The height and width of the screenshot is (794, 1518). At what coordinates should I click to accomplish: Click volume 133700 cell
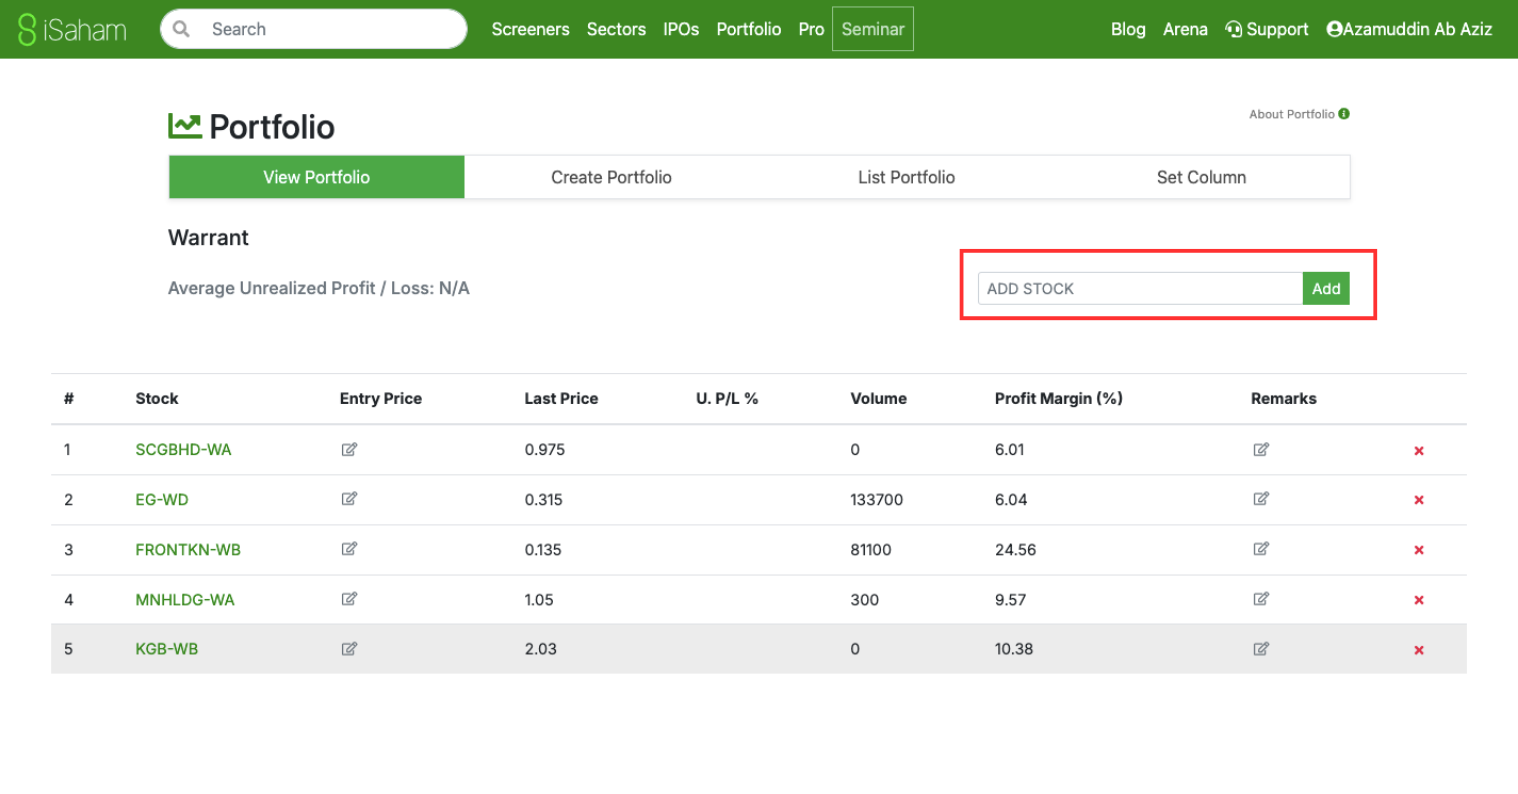coord(877,499)
